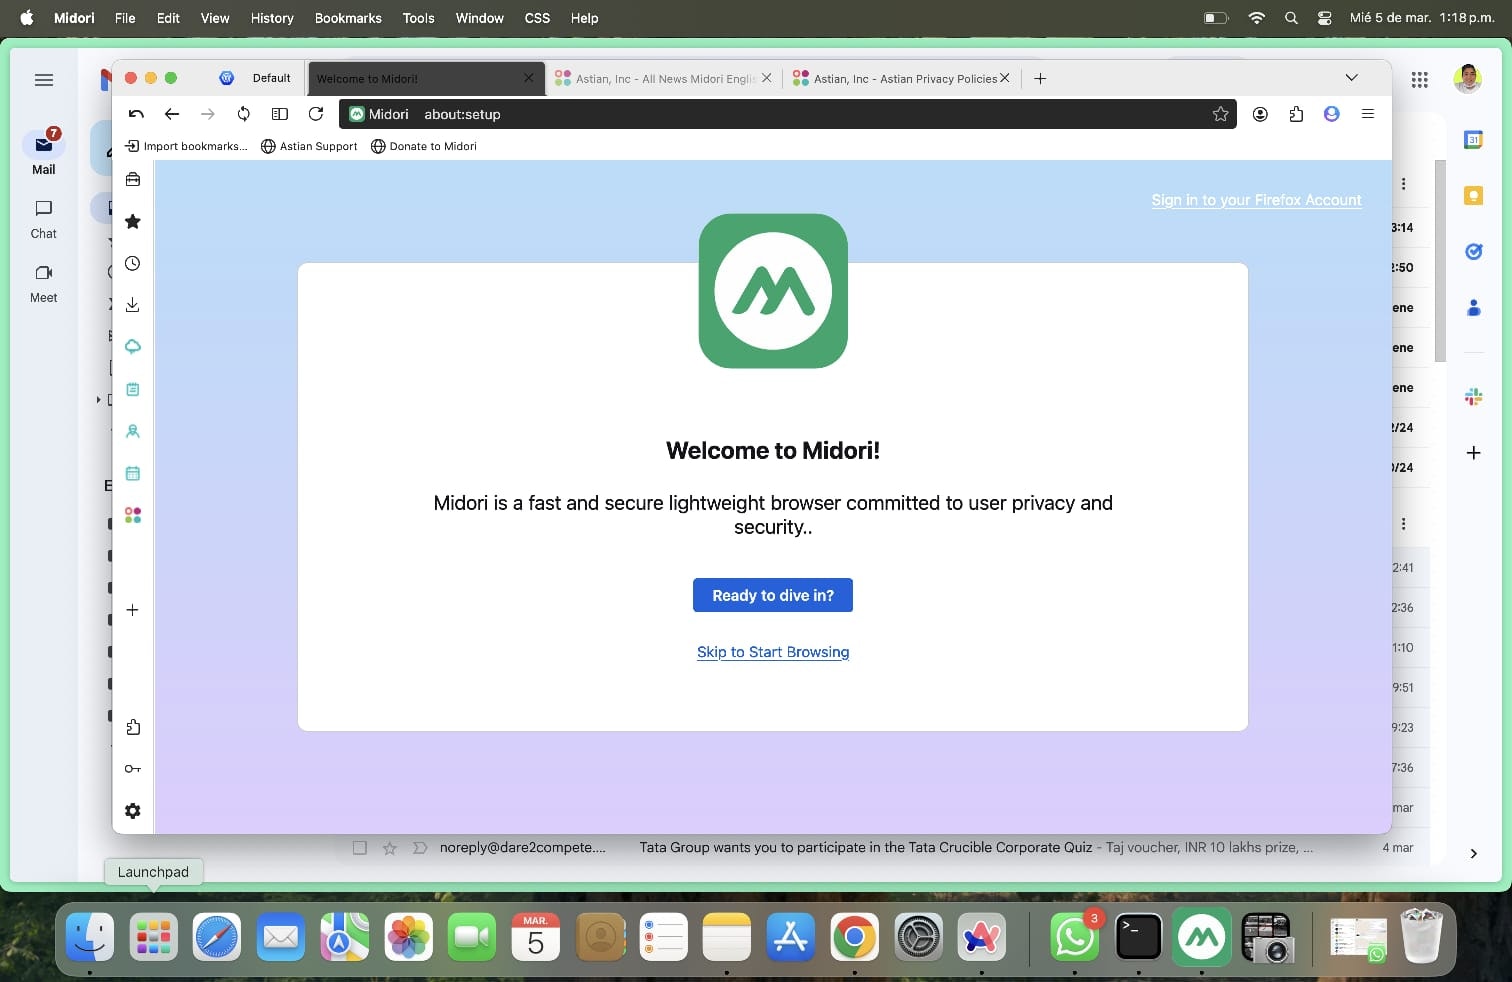Open the notes clipboard panel in sidebar
Screen dimensions: 1512x982
click(x=132, y=389)
